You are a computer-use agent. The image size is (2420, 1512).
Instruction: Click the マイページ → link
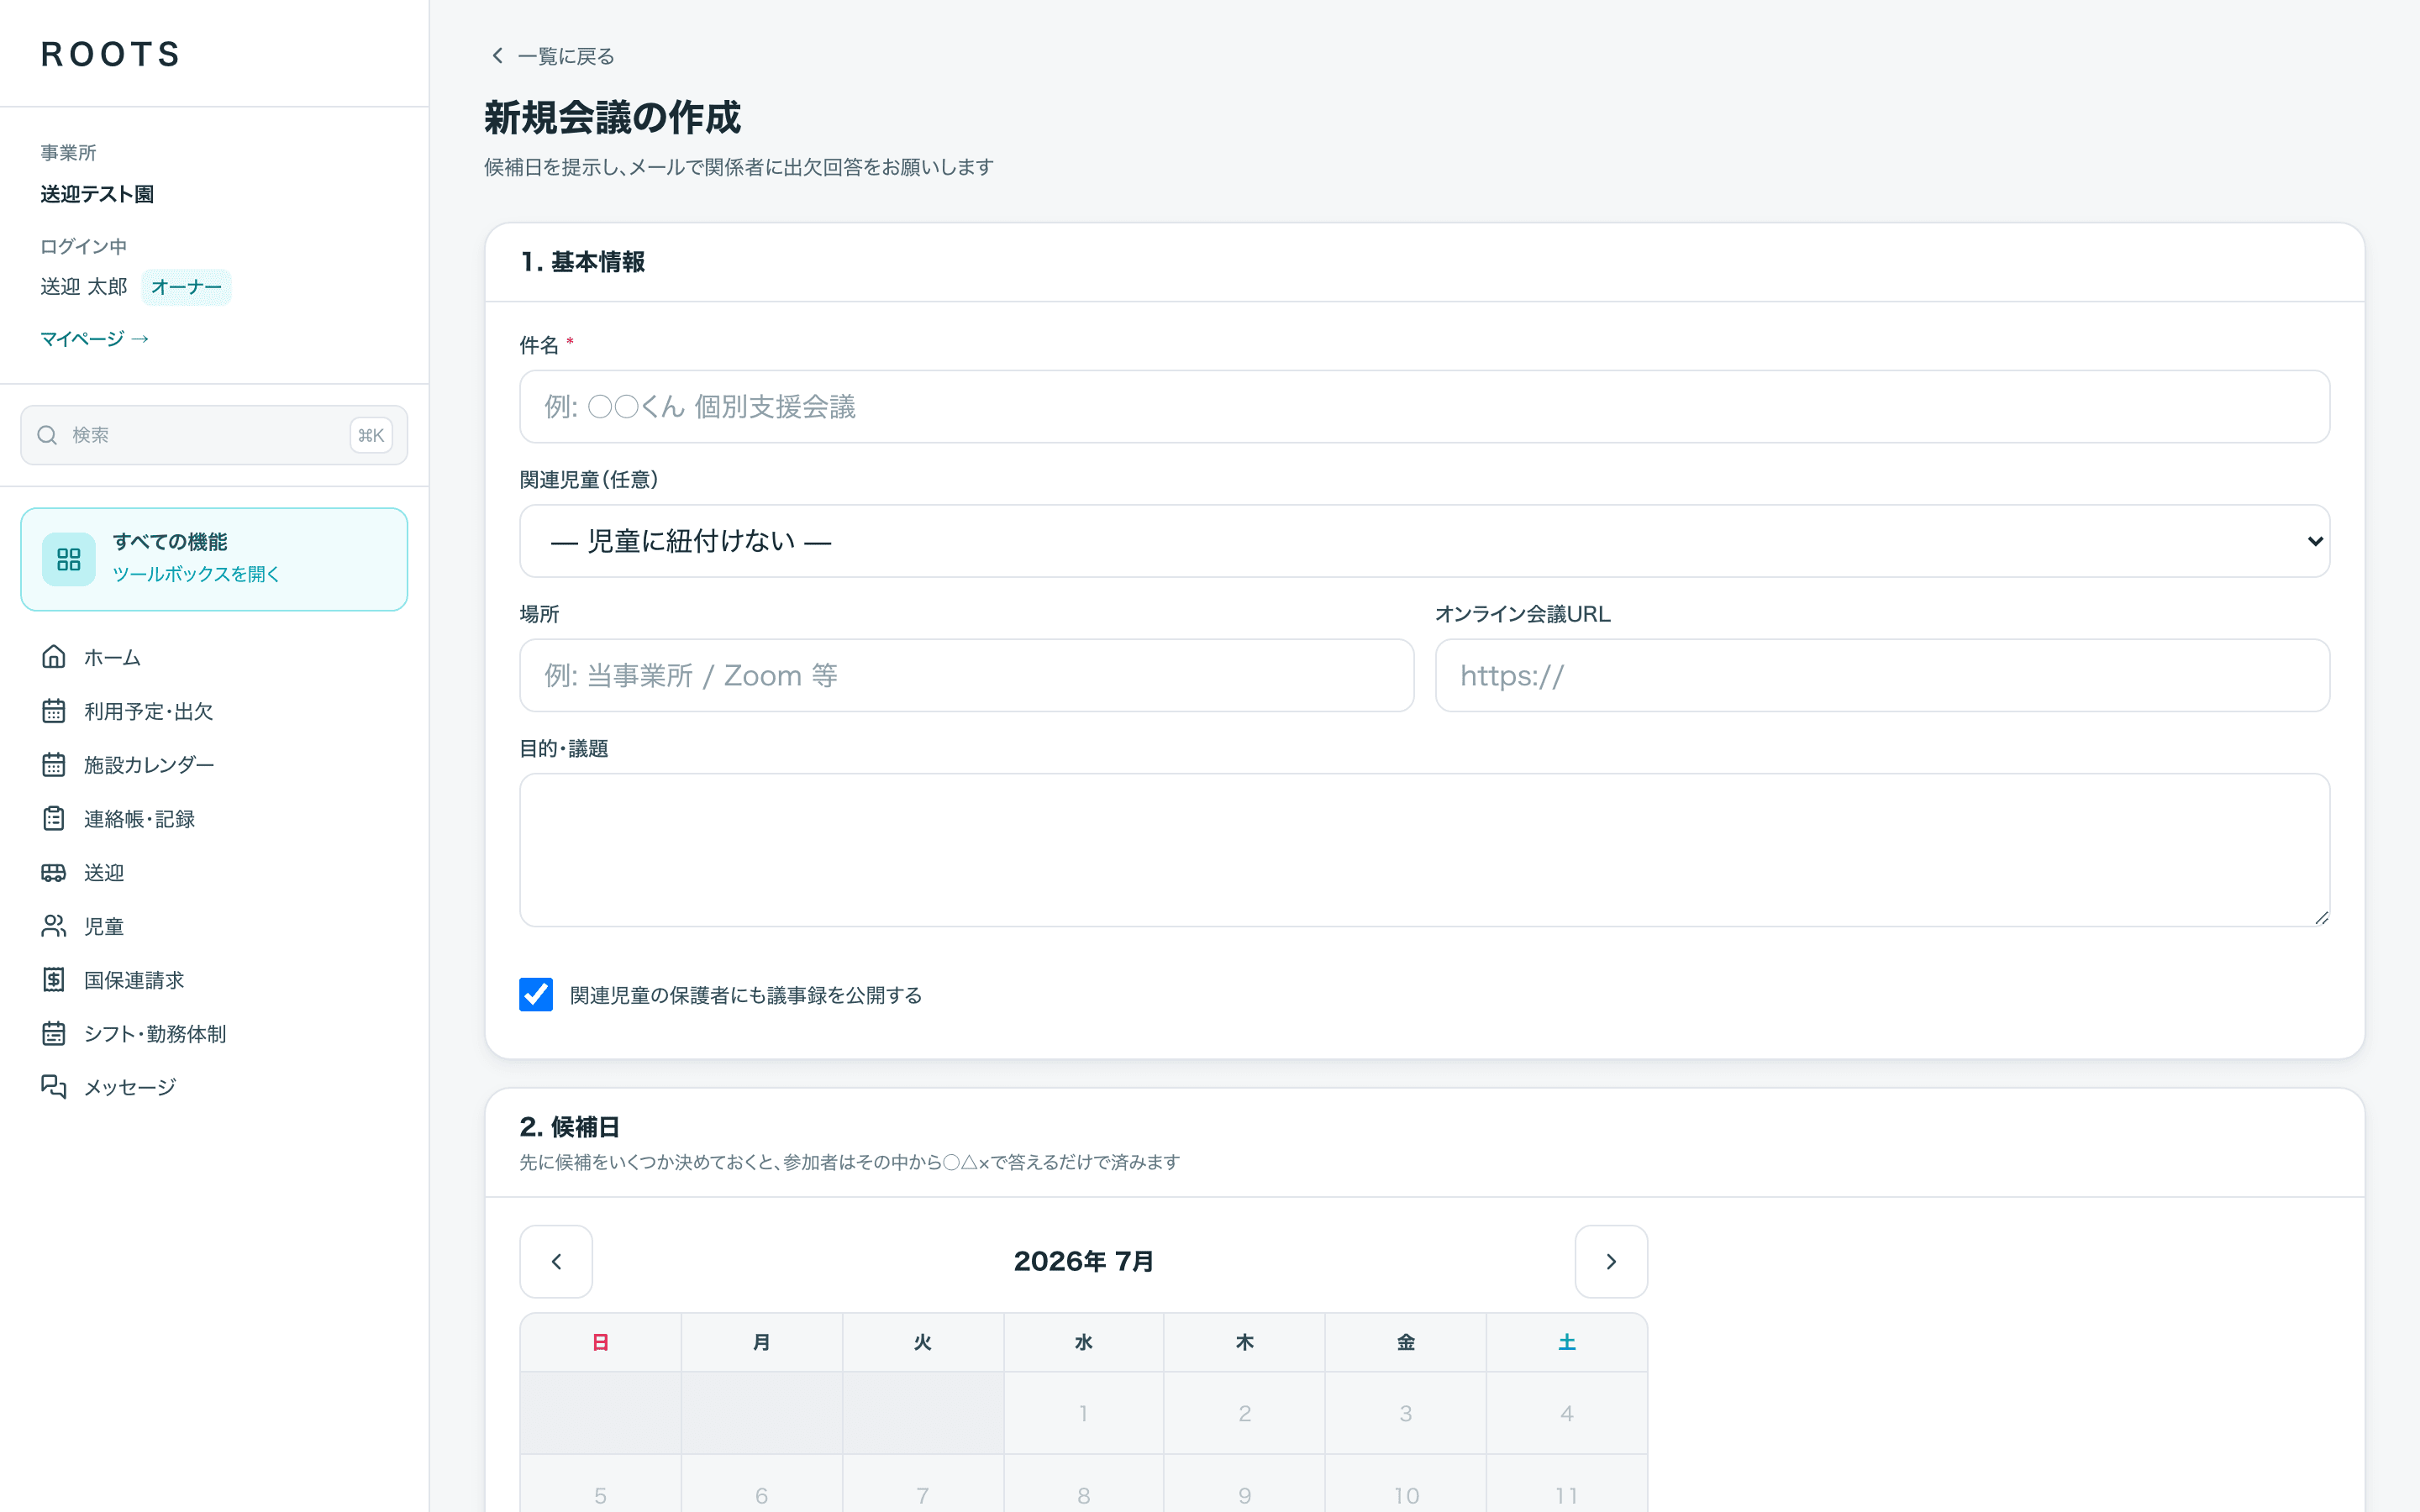coord(95,339)
